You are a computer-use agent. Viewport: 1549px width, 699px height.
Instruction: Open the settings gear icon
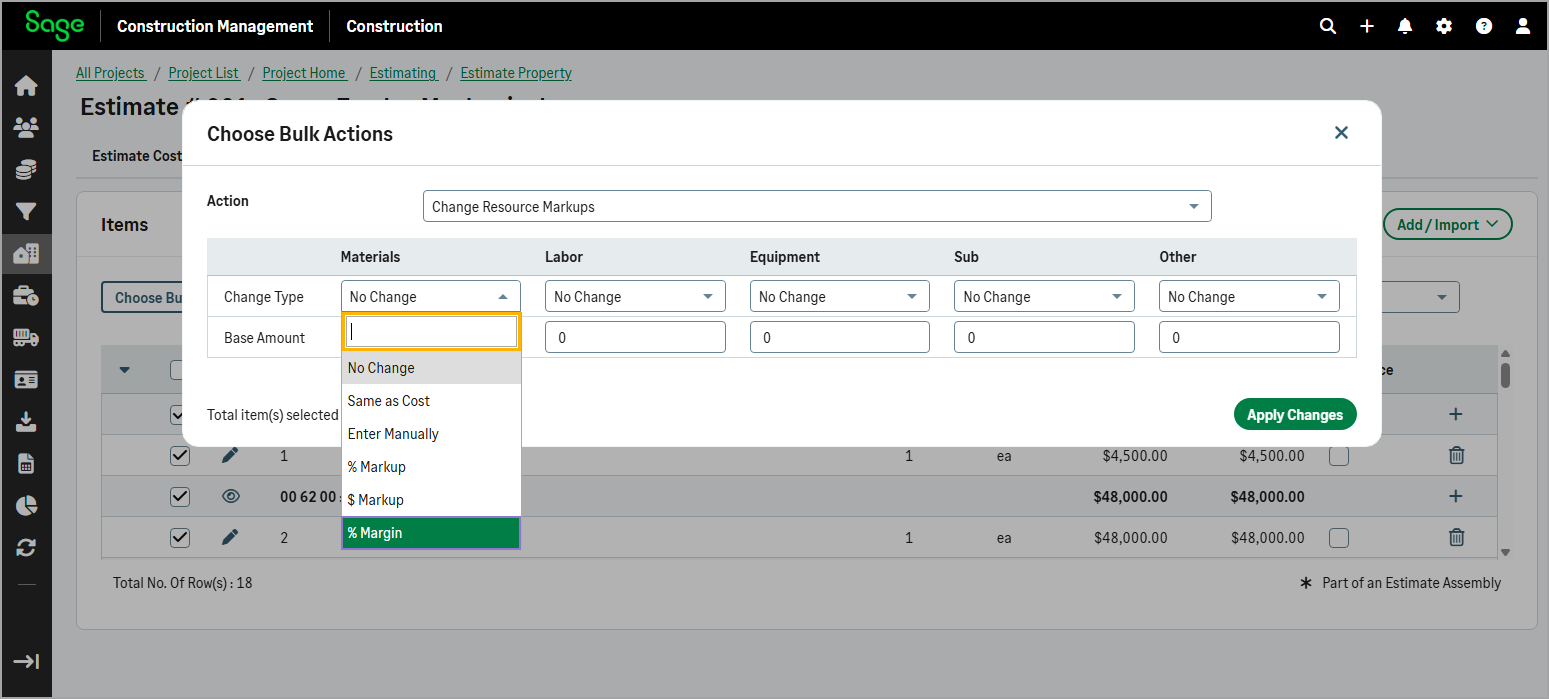pos(1444,26)
